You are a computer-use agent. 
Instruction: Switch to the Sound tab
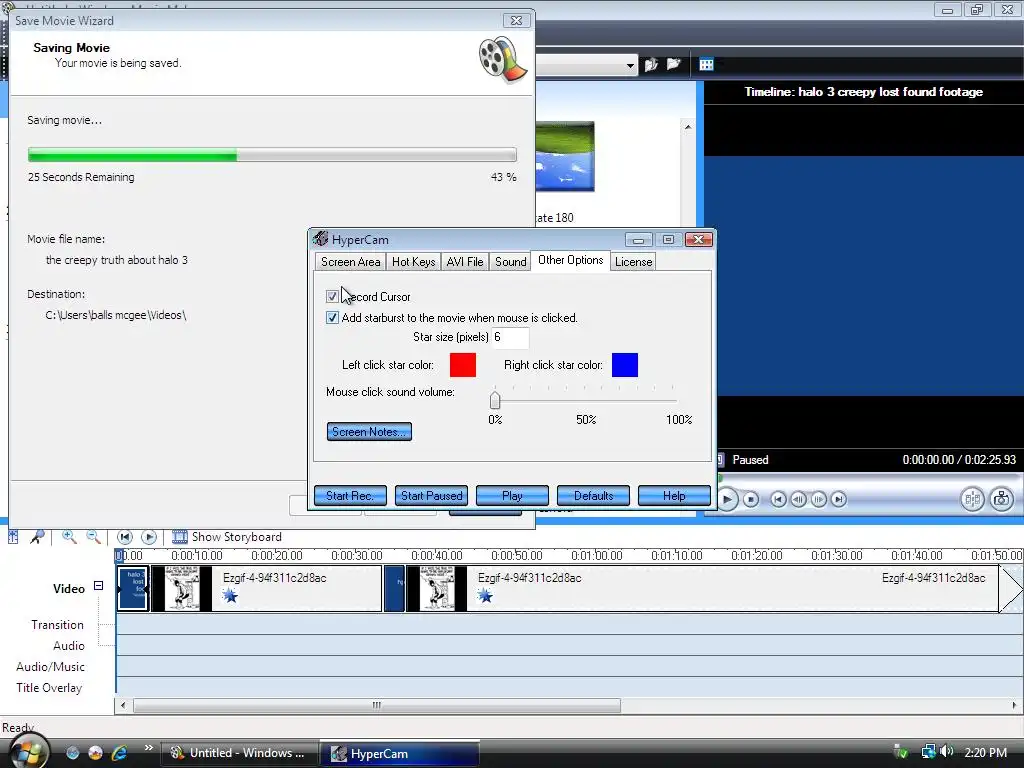coord(510,262)
